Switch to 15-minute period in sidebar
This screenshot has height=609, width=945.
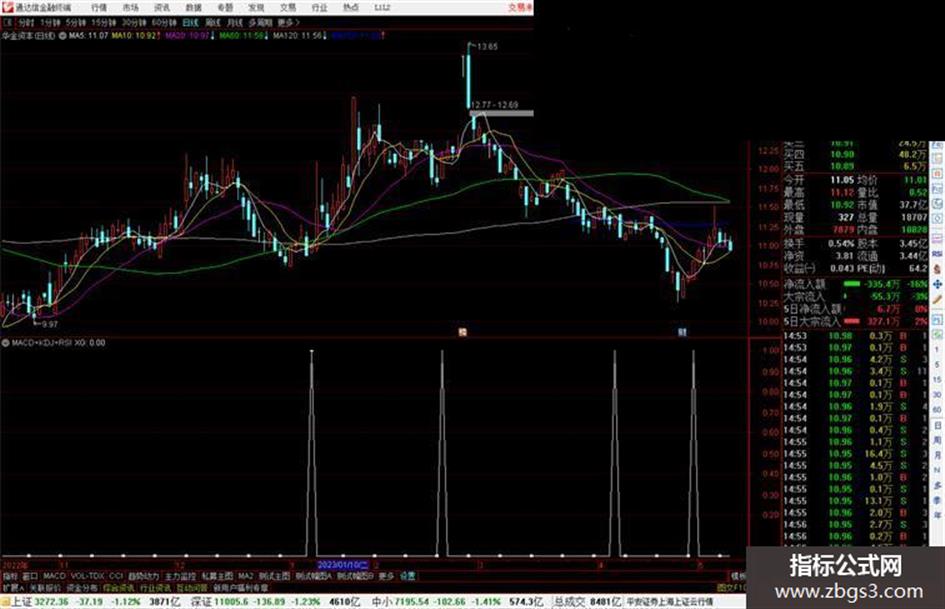[937, 380]
